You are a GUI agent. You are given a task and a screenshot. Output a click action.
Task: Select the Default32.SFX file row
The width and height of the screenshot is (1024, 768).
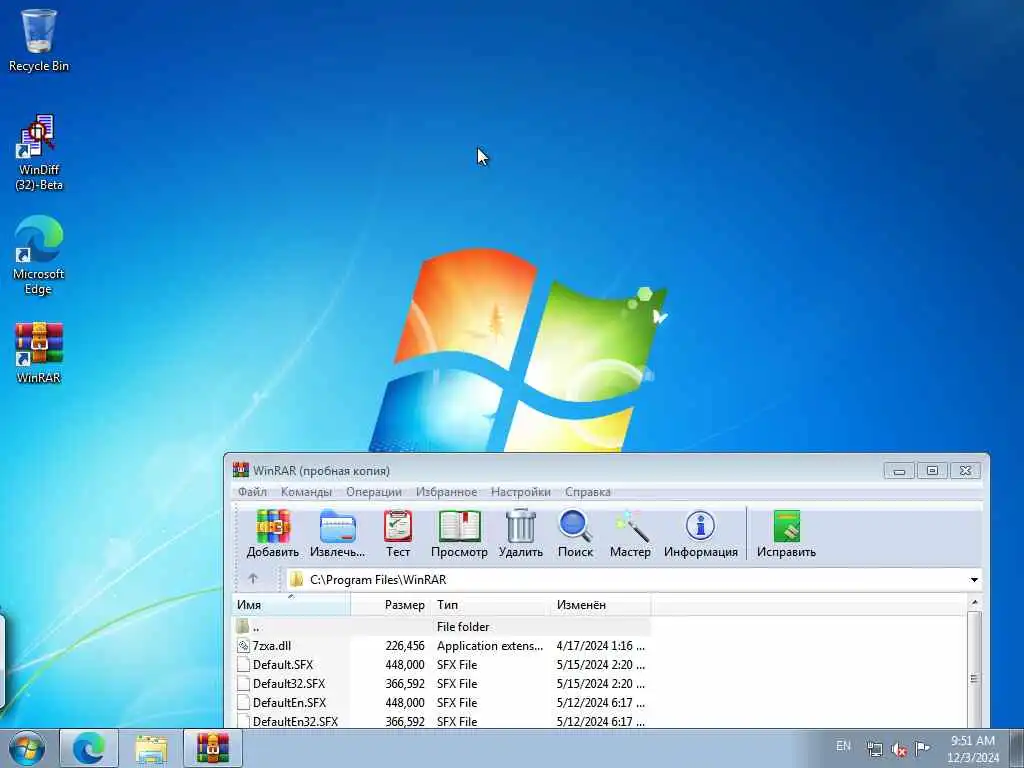coord(442,683)
